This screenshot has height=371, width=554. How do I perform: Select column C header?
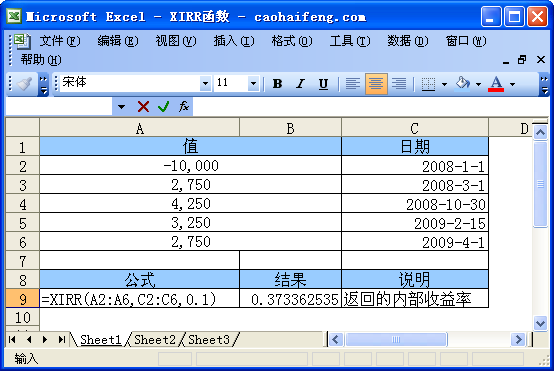pos(415,128)
